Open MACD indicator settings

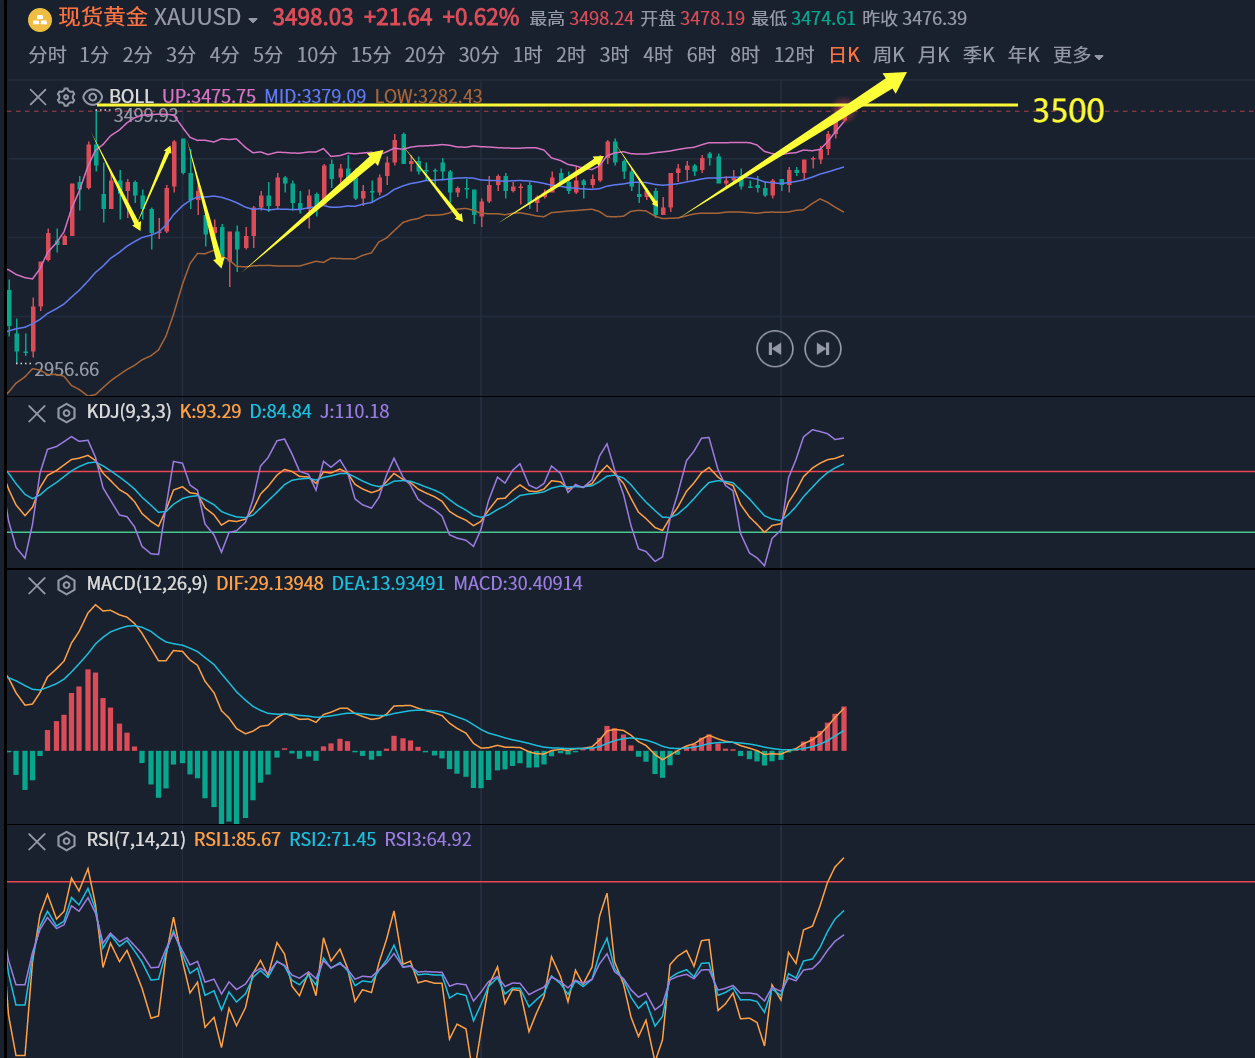click(66, 585)
